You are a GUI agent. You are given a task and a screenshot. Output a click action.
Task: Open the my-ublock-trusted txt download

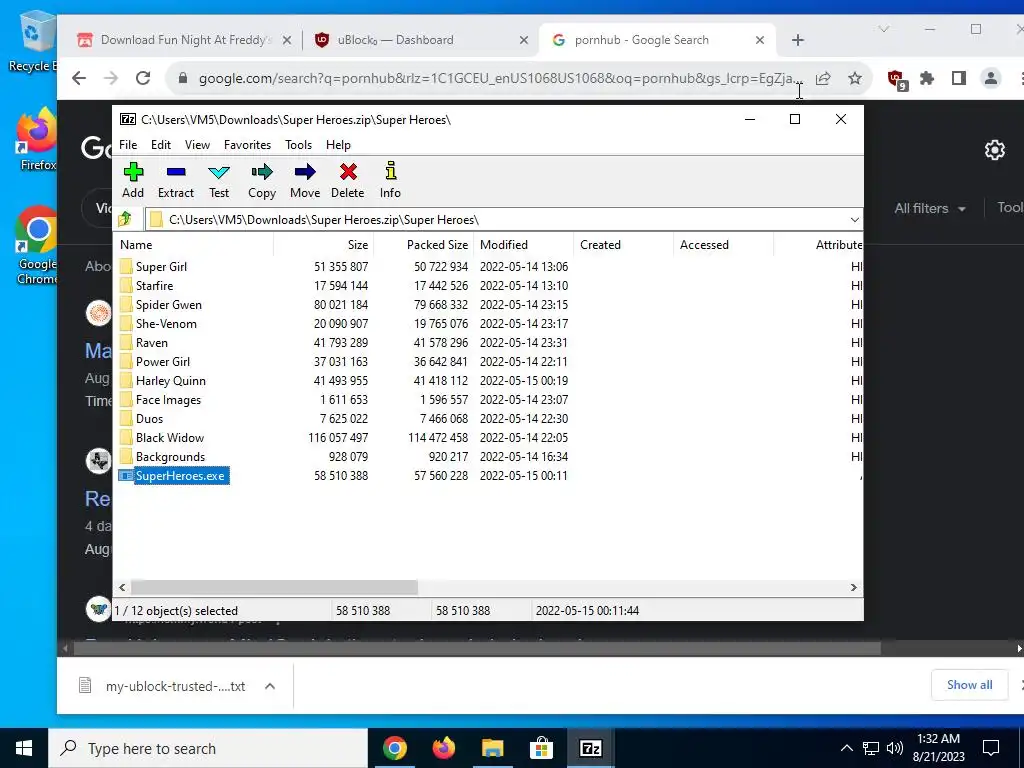(x=163, y=686)
